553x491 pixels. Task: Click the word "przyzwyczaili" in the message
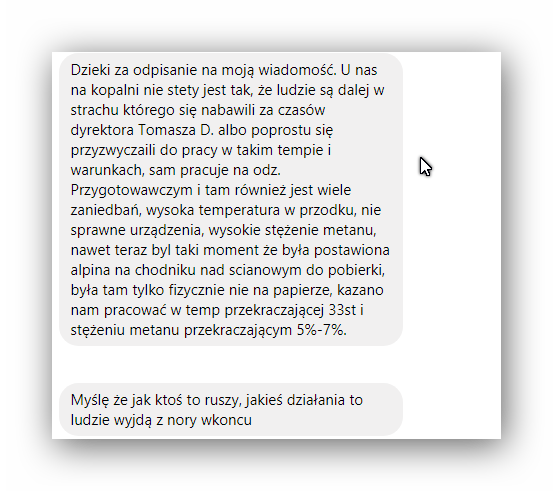click(113, 151)
